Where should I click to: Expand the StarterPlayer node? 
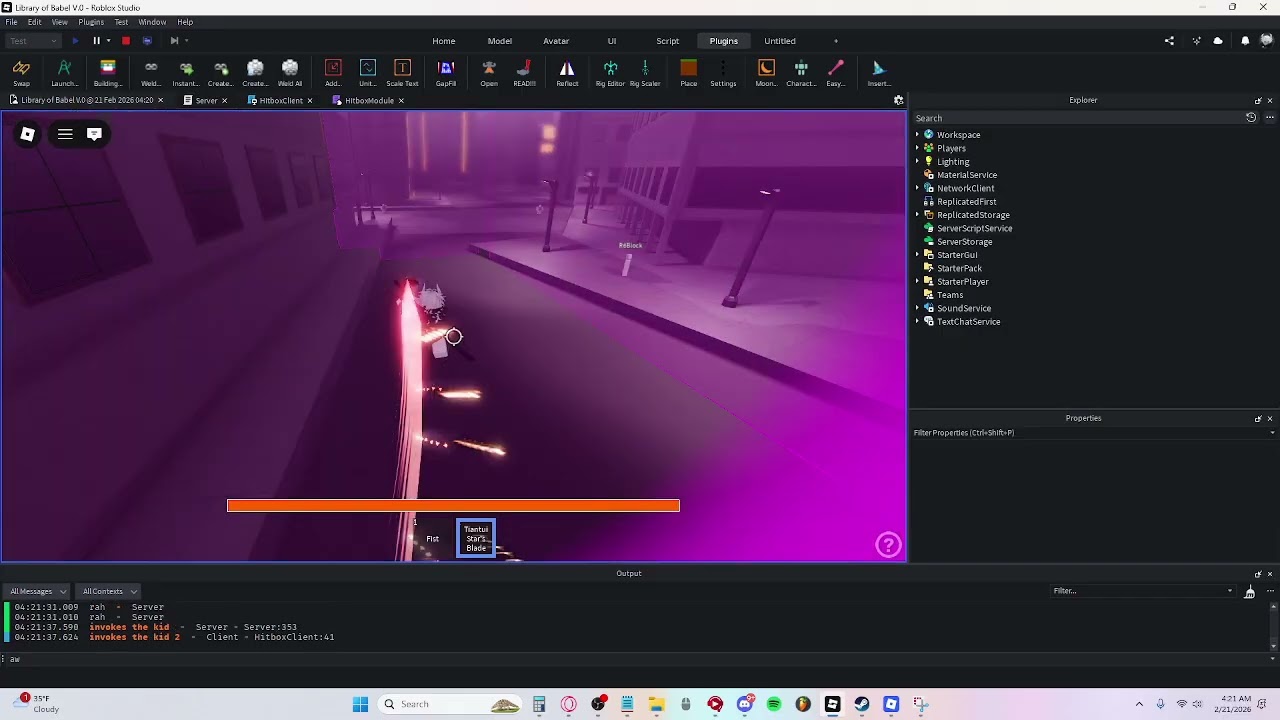click(x=917, y=282)
